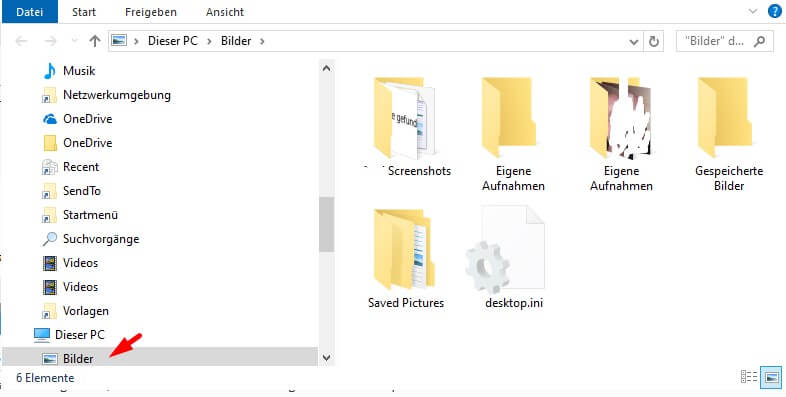The height and width of the screenshot is (397, 786).
Task: Click the navigation pane scrollbar thumb
Action: 326,224
